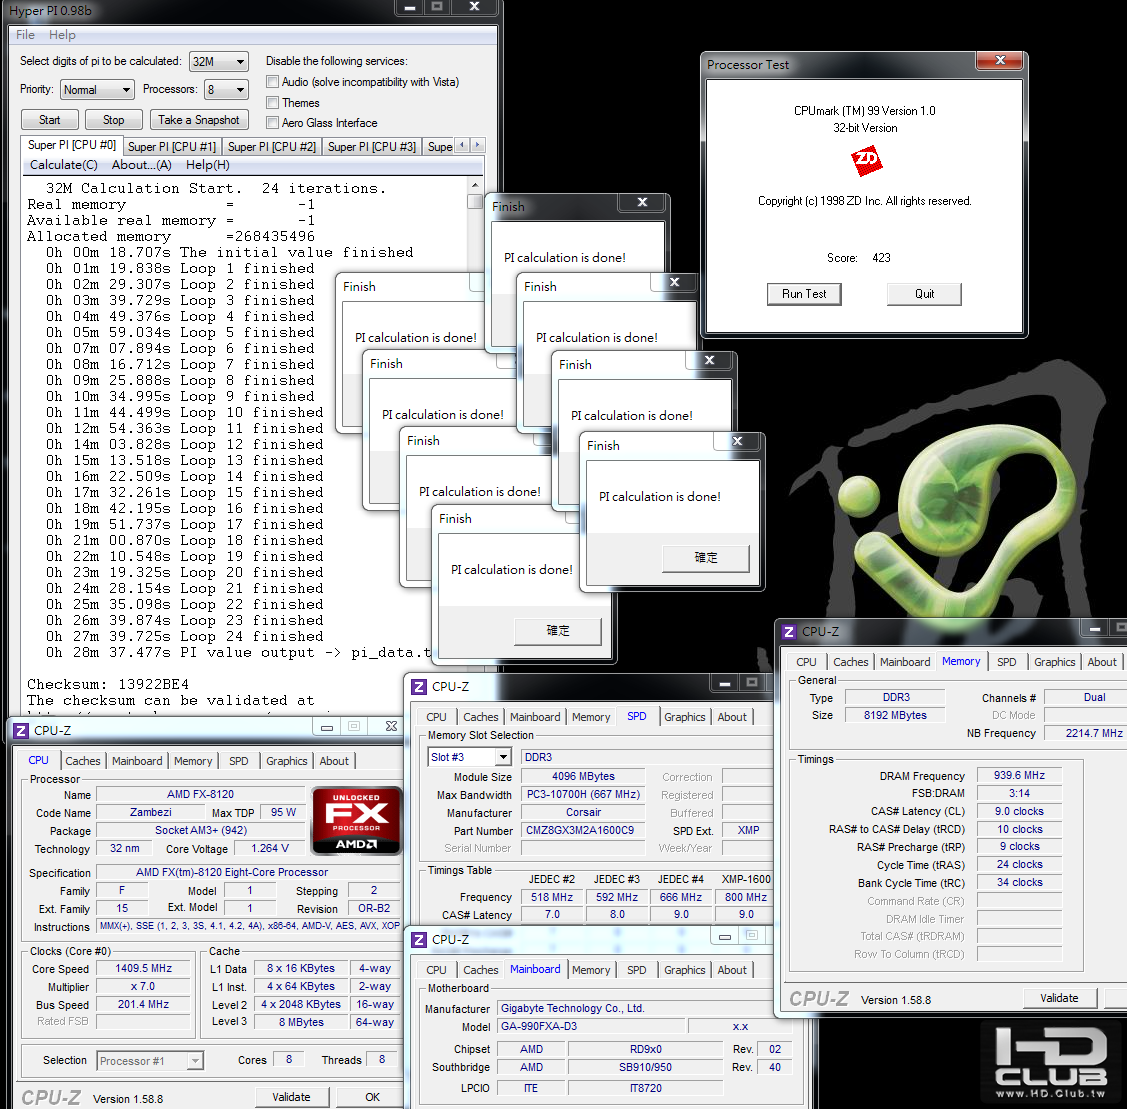Click Validate in CPU-Z Memory window
This screenshot has width=1127, height=1109.
tap(1059, 998)
